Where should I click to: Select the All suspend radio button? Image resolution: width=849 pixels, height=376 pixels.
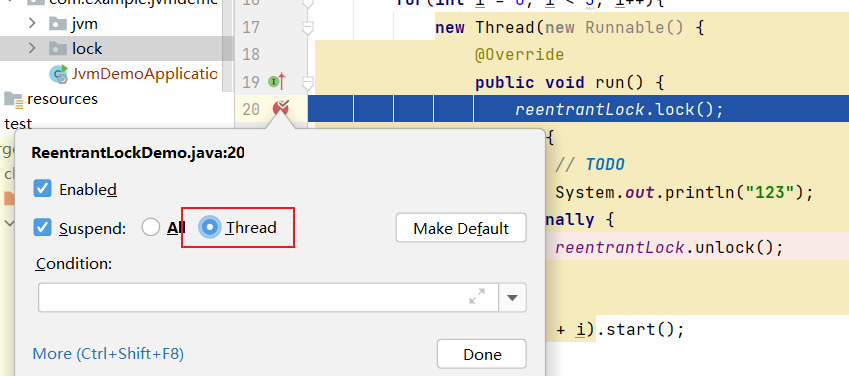pos(151,228)
